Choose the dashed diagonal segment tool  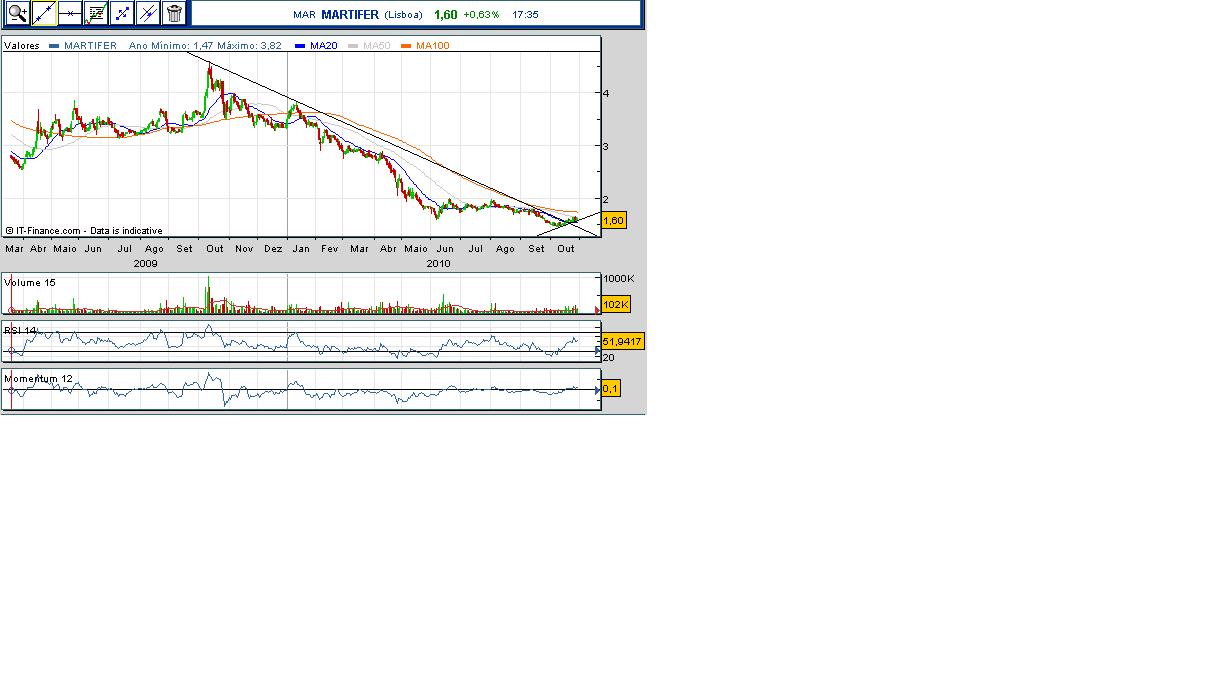click(122, 13)
